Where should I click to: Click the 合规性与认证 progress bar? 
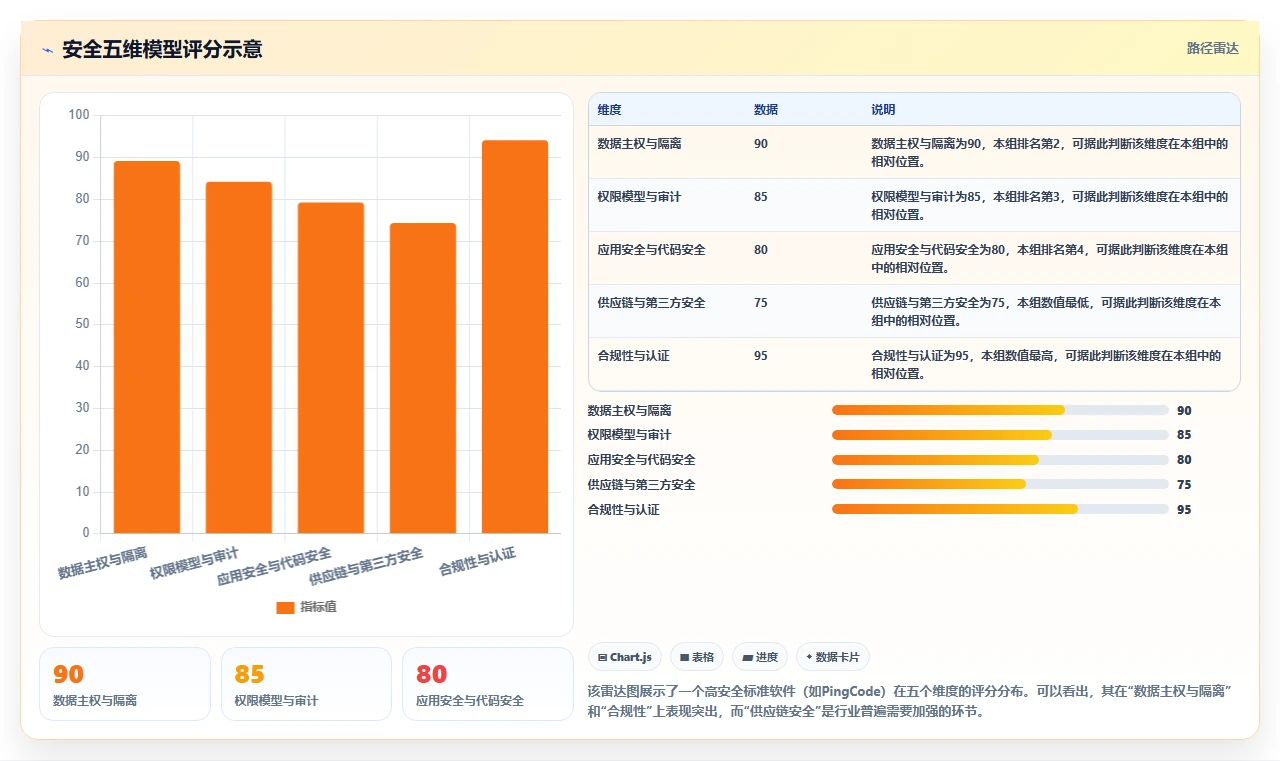tap(1000, 509)
